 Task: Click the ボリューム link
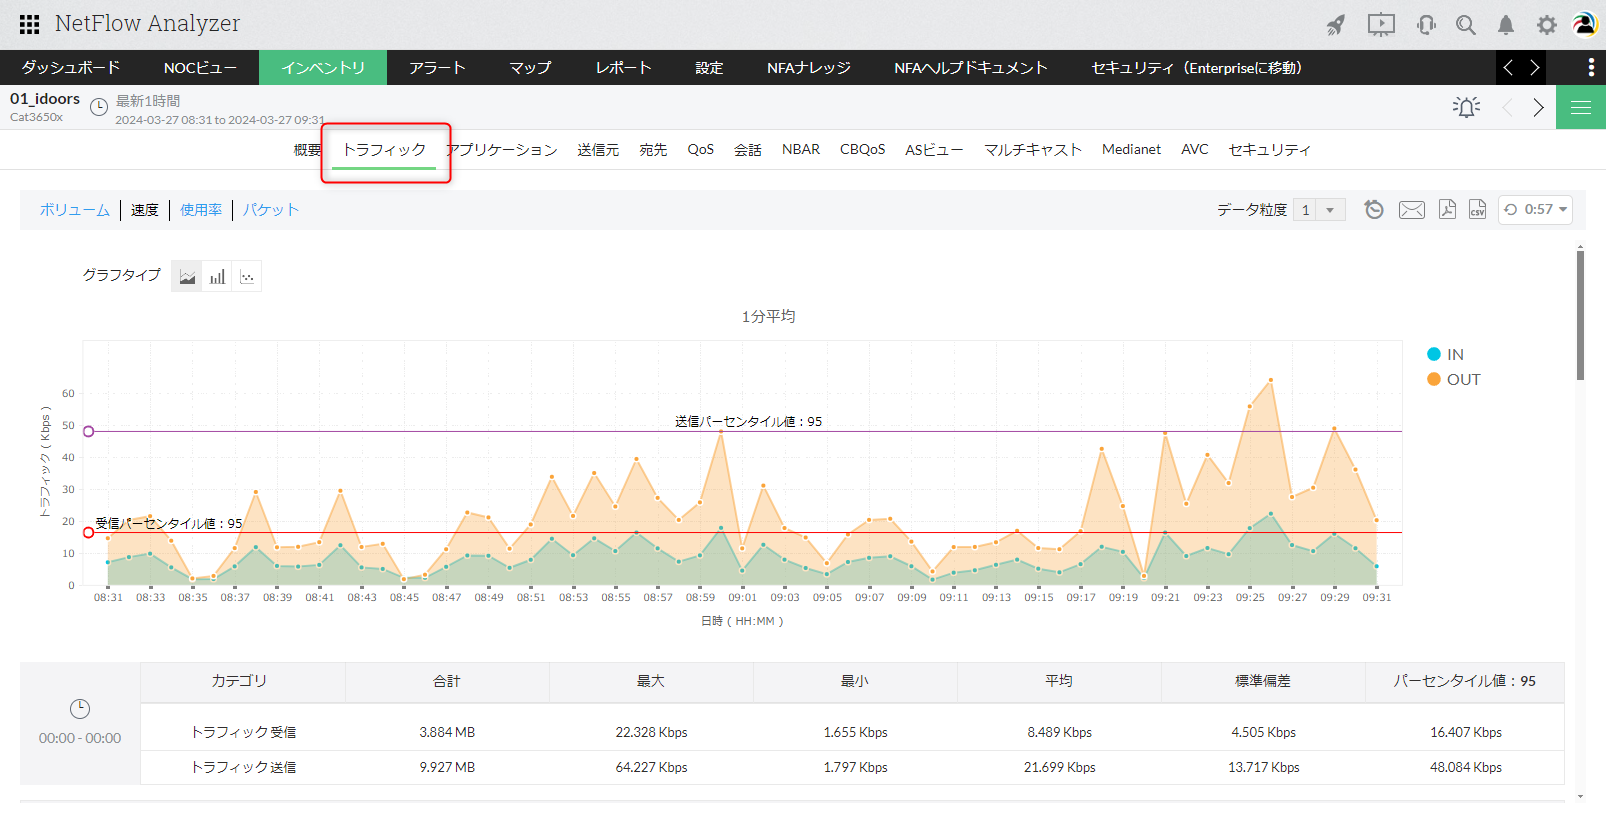[x=75, y=210]
